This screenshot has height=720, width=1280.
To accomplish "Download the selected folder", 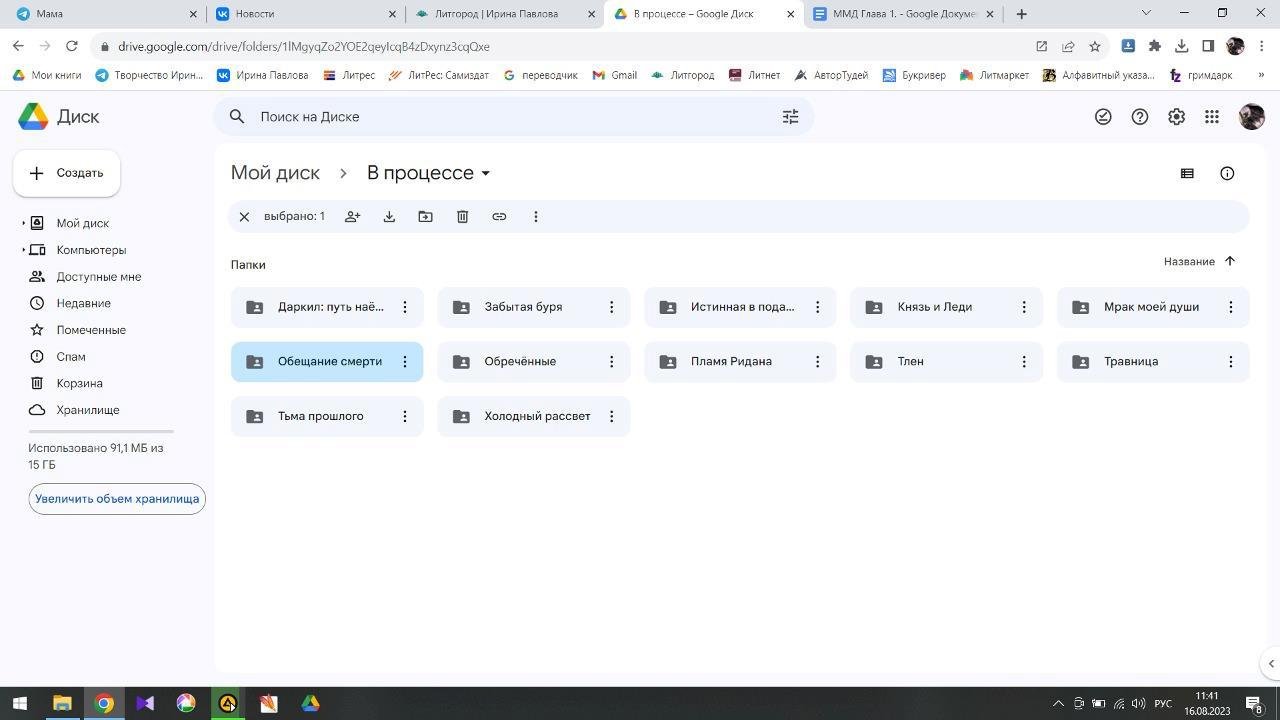I will pos(389,217).
